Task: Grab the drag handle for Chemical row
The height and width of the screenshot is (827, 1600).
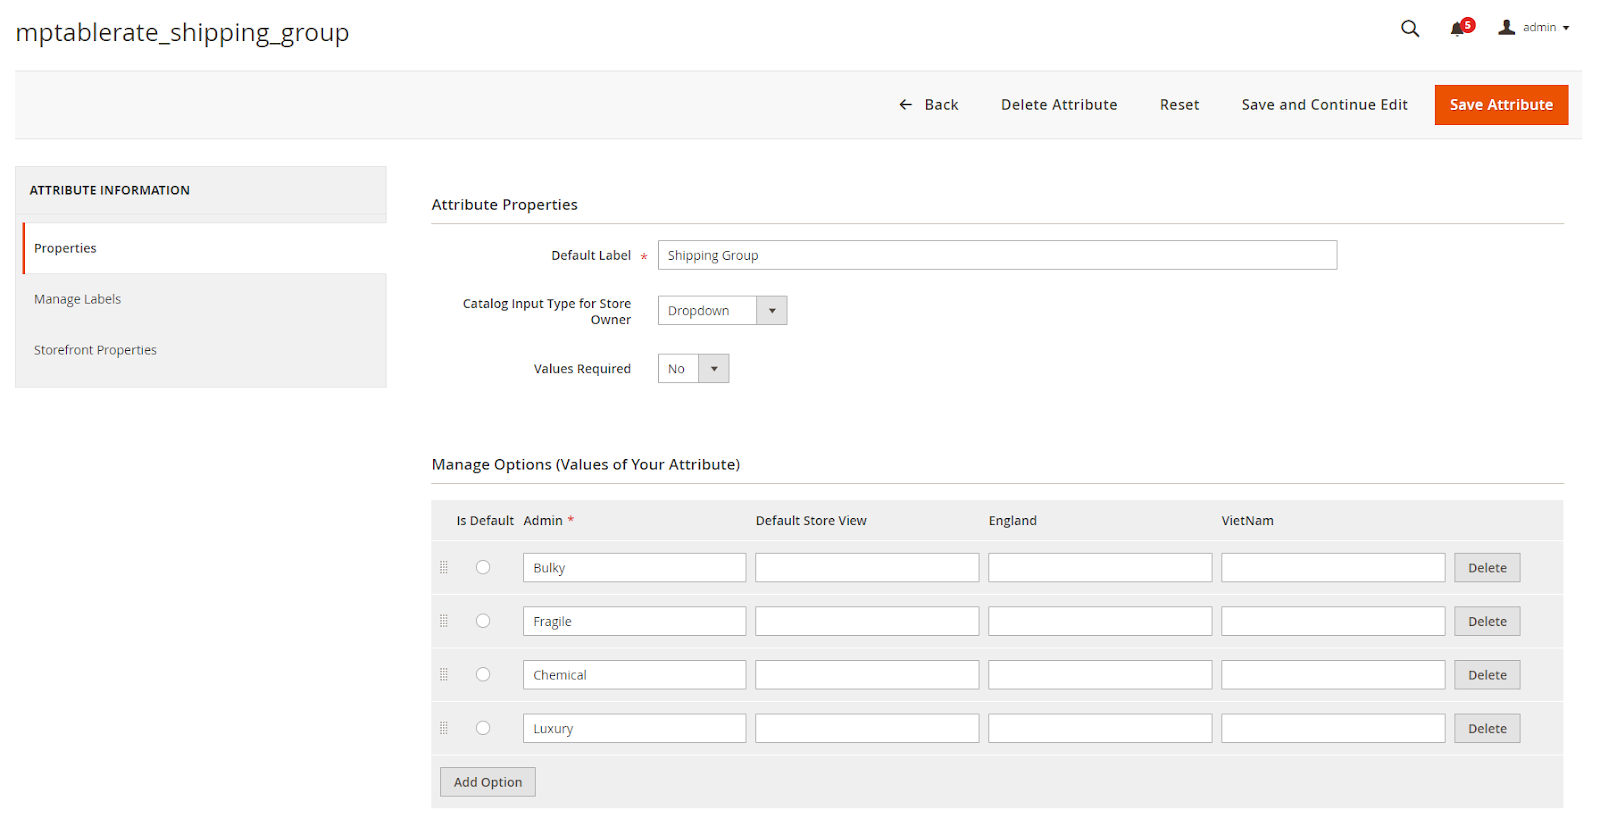Action: (x=444, y=675)
